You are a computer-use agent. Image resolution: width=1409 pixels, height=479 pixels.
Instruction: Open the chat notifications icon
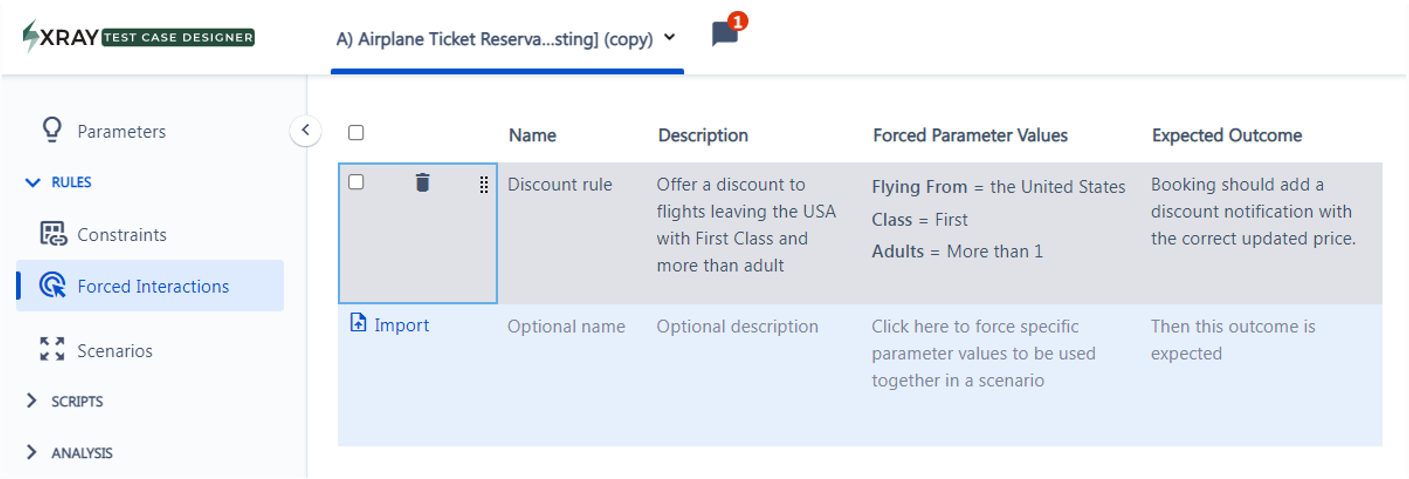pos(725,35)
